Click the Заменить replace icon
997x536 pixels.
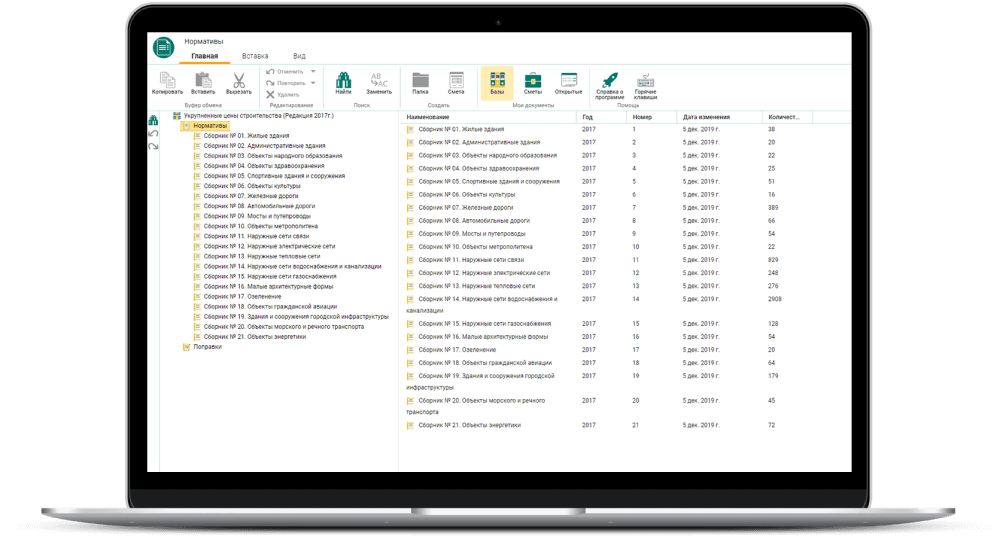pyautogui.click(x=379, y=79)
